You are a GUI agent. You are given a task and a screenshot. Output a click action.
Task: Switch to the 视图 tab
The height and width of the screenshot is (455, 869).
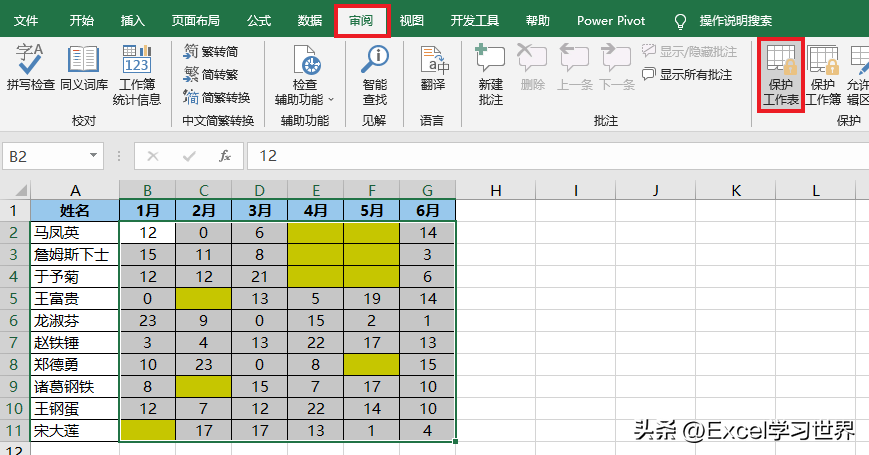[412, 21]
